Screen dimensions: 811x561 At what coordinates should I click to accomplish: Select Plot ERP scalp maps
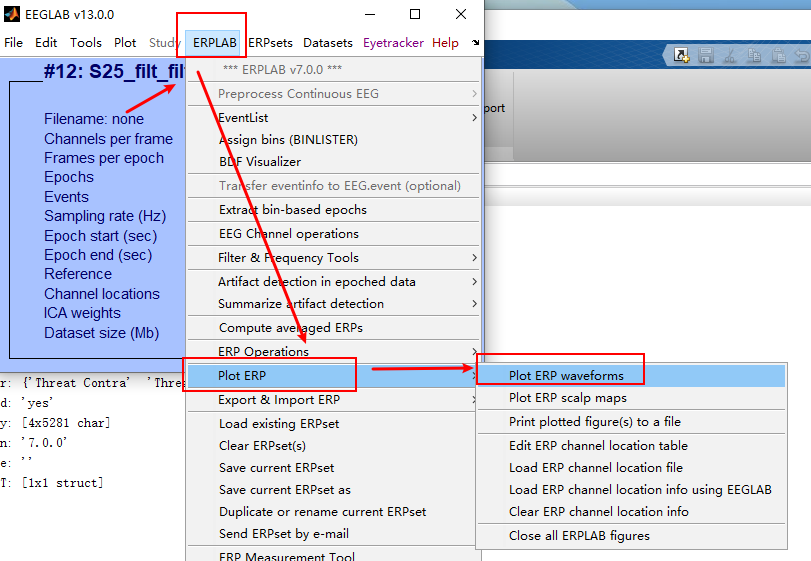631,398
